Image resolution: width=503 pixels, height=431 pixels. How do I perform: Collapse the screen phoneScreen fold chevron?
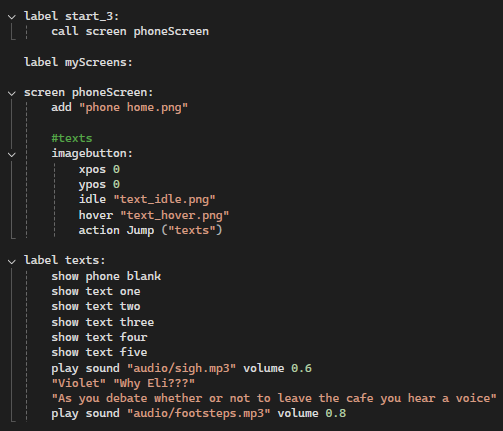[x=12, y=93]
